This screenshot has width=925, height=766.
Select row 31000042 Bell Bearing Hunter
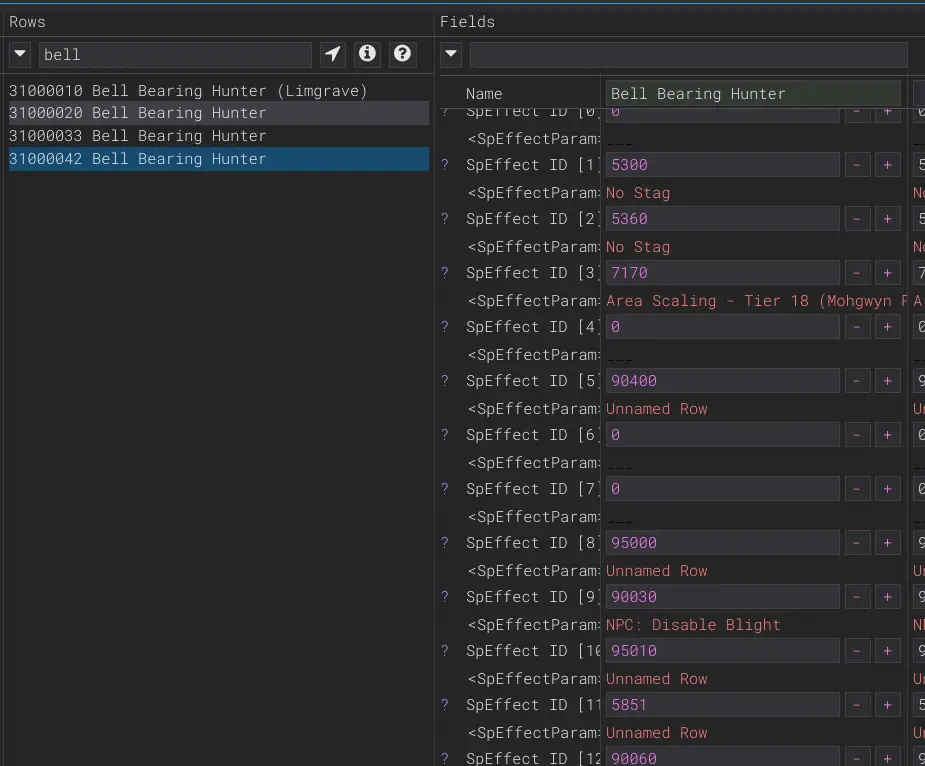pos(219,159)
